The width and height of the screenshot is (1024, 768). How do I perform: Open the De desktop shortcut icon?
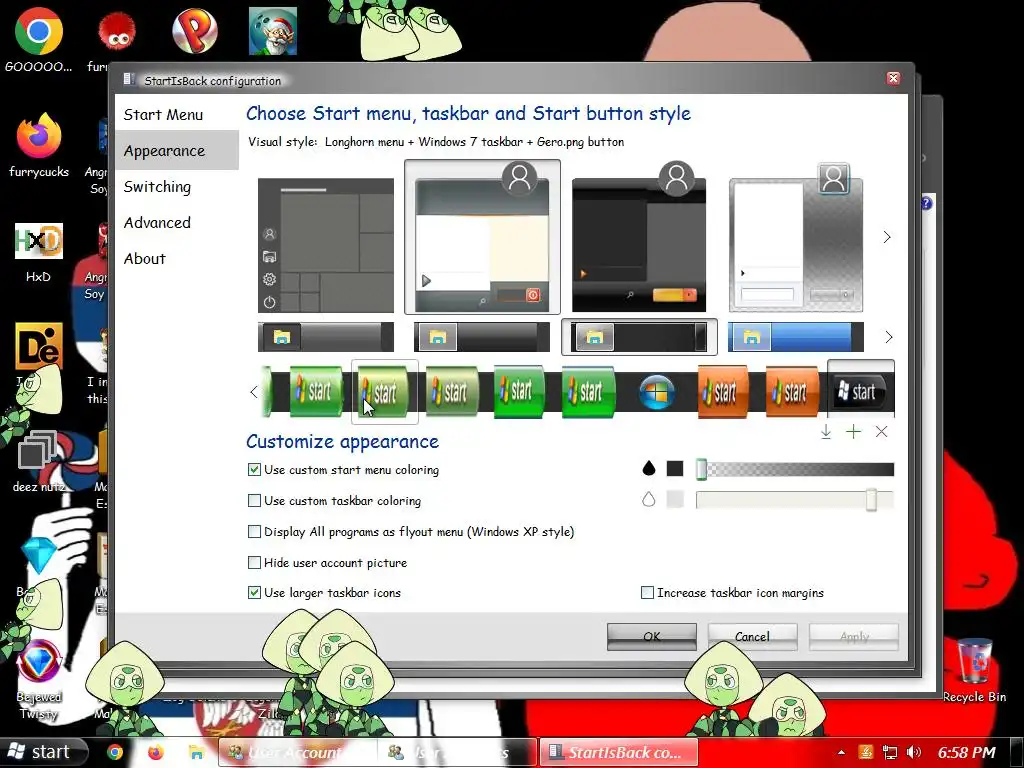point(39,346)
